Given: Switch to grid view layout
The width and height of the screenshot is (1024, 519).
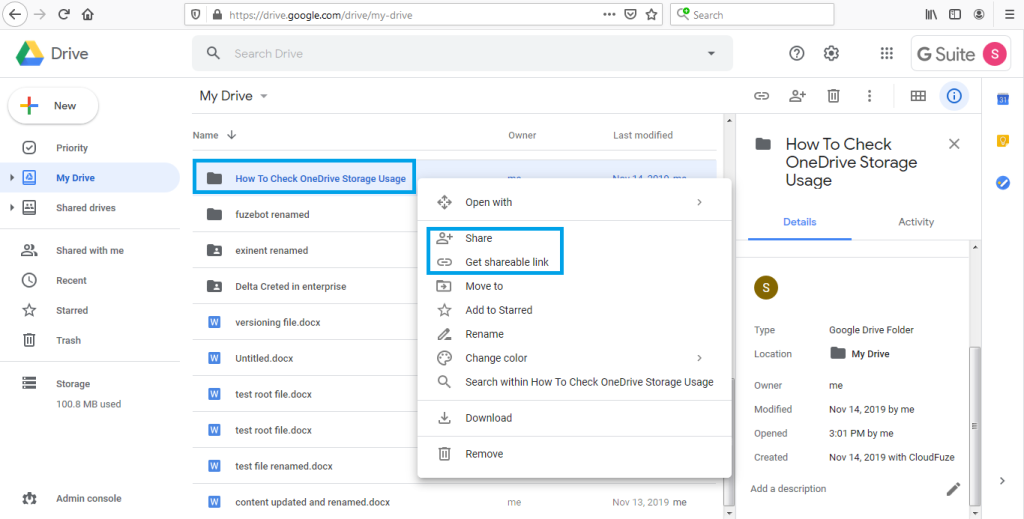Looking at the screenshot, I should [x=918, y=96].
